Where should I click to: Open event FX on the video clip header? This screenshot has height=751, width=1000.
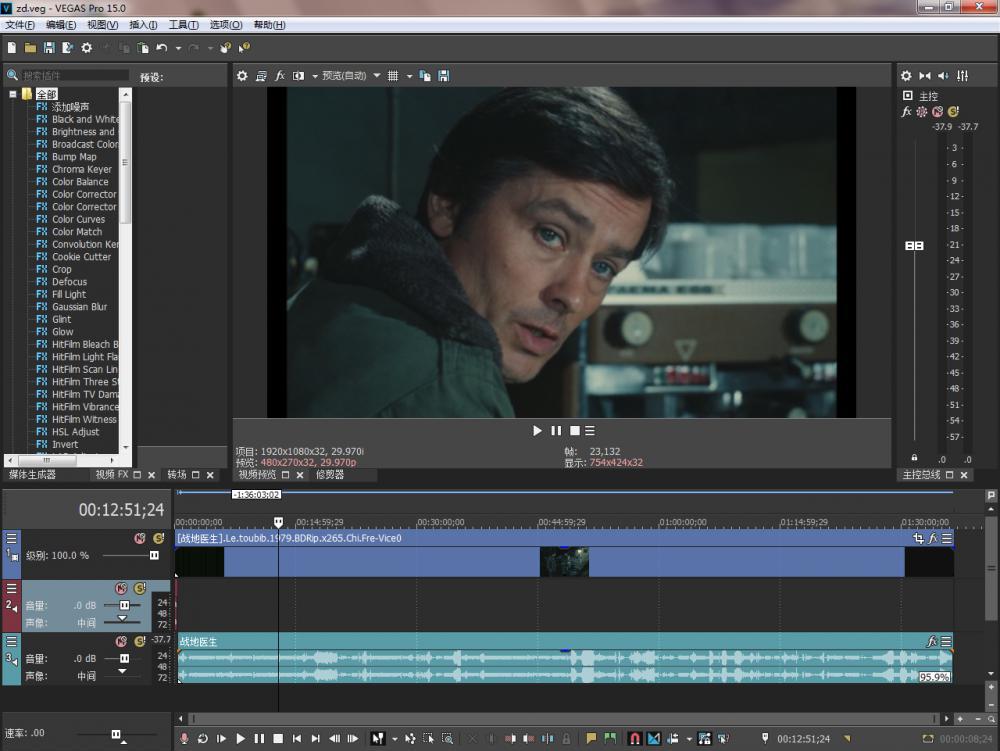[933, 539]
